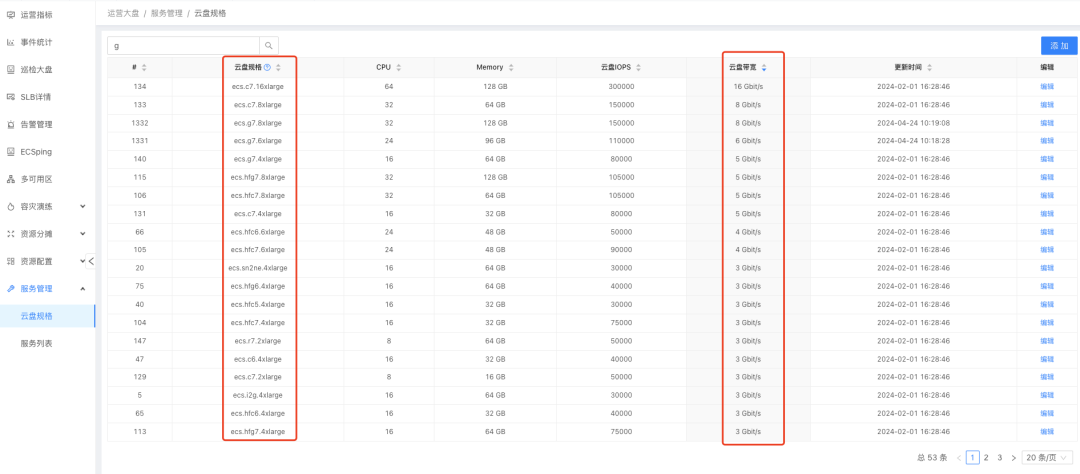Click the ecs.g7.6xlarge cell
Screen dimensions: 1080x474
coord(258,141)
